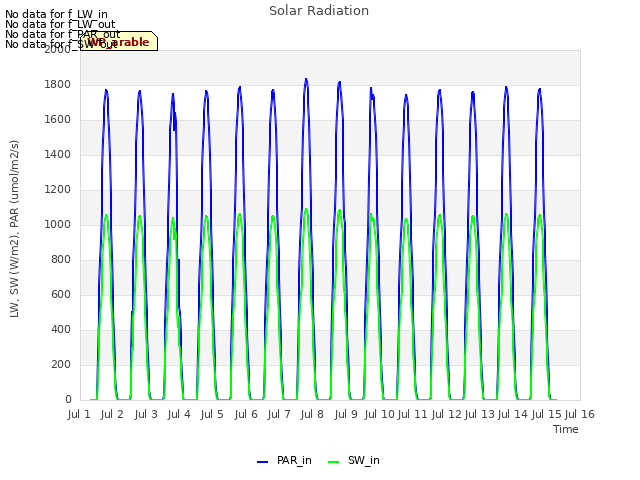Image resolution: width=640 pixels, height=480 pixels.
Task: Click the Jul 5 x-axis tick label
Action: point(212,414)
